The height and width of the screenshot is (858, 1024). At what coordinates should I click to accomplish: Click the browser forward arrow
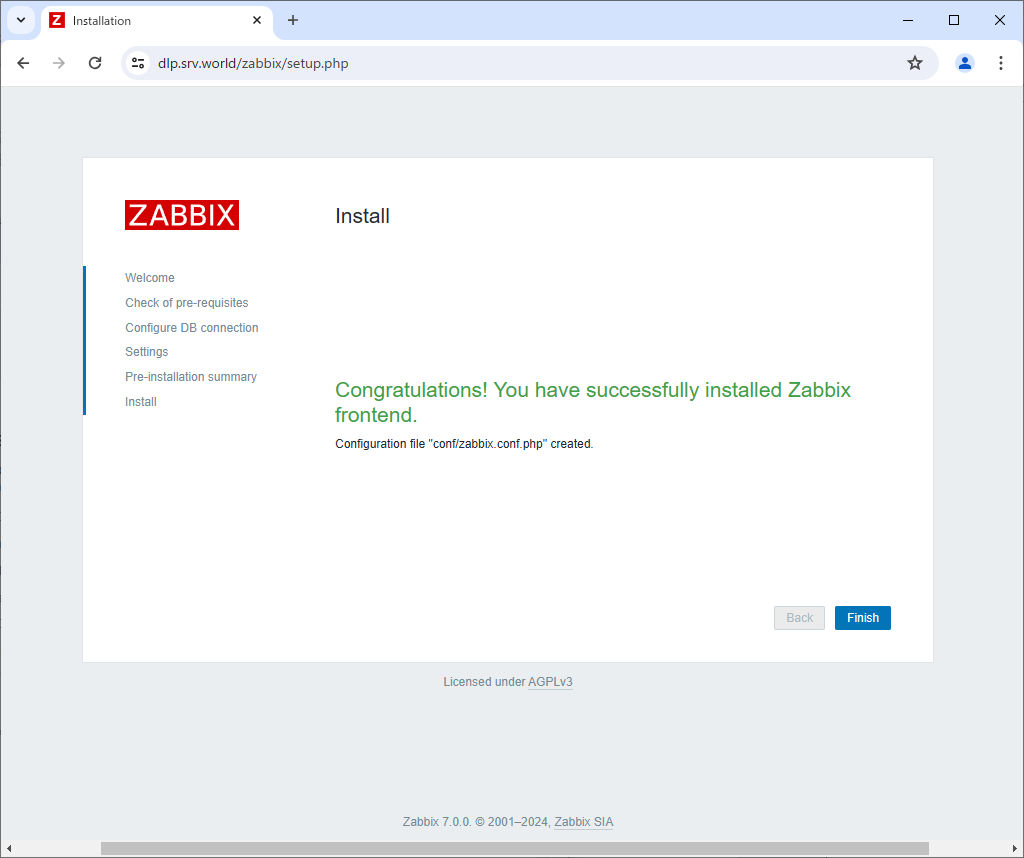59,63
